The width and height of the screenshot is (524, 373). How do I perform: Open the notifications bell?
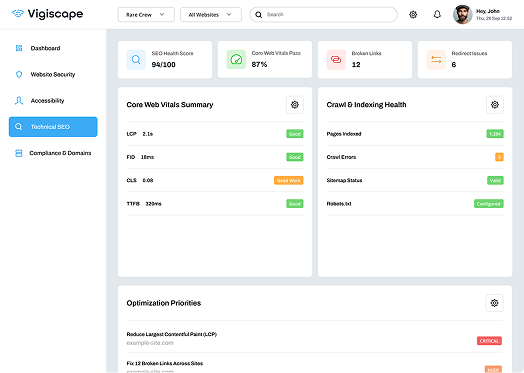[x=437, y=14]
